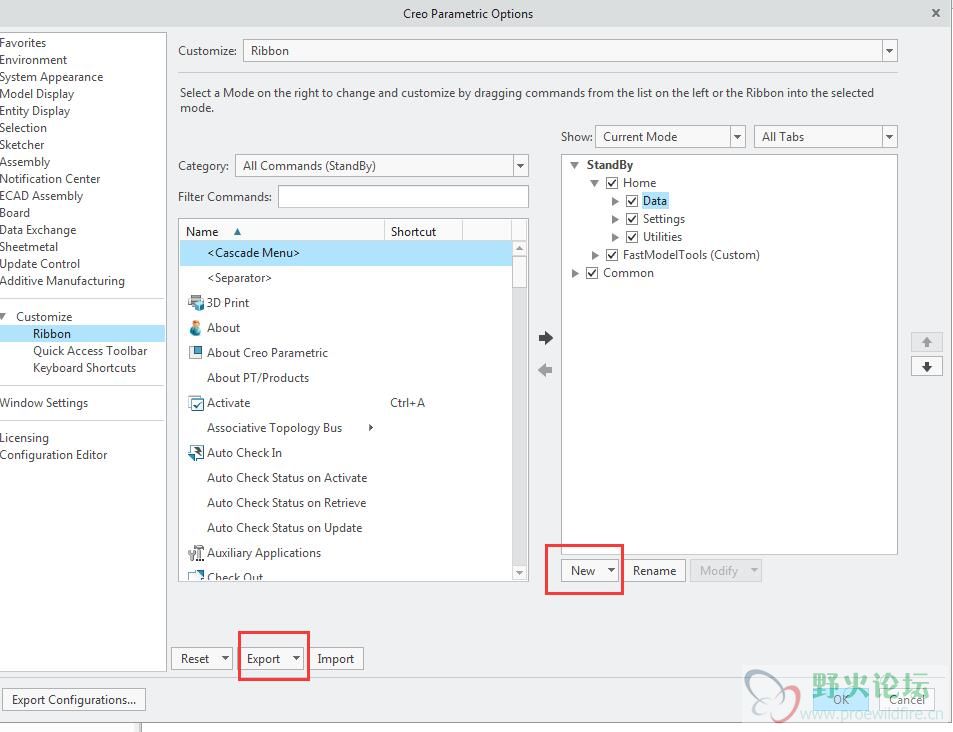The height and width of the screenshot is (732, 953).
Task: Uncheck the Common checkbox
Action: [592, 273]
